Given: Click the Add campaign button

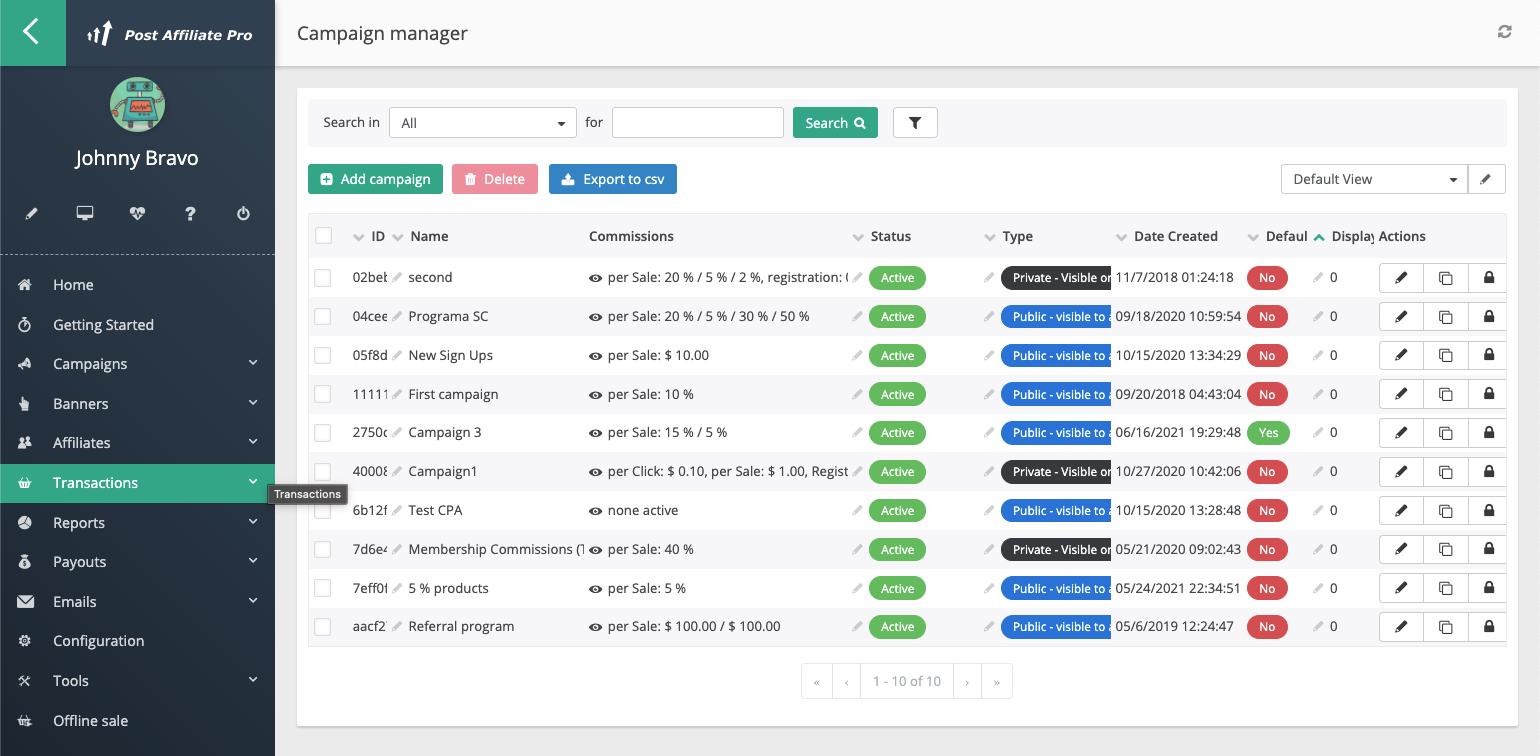Looking at the screenshot, I should coord(375,178).
